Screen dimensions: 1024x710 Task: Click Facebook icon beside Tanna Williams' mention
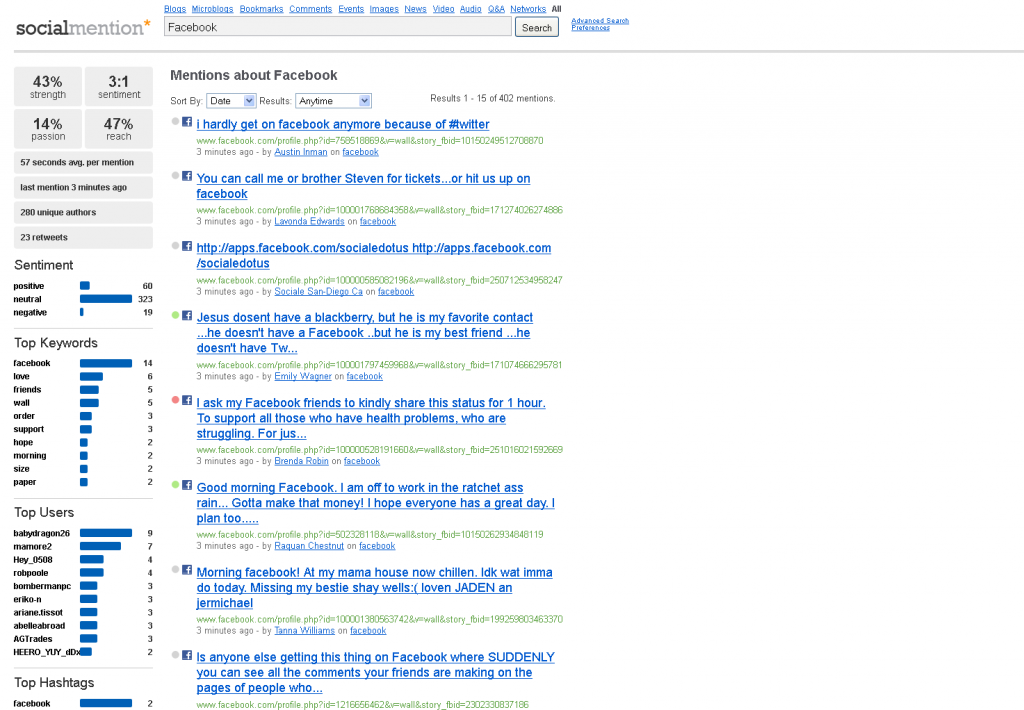tap(187, 570)
